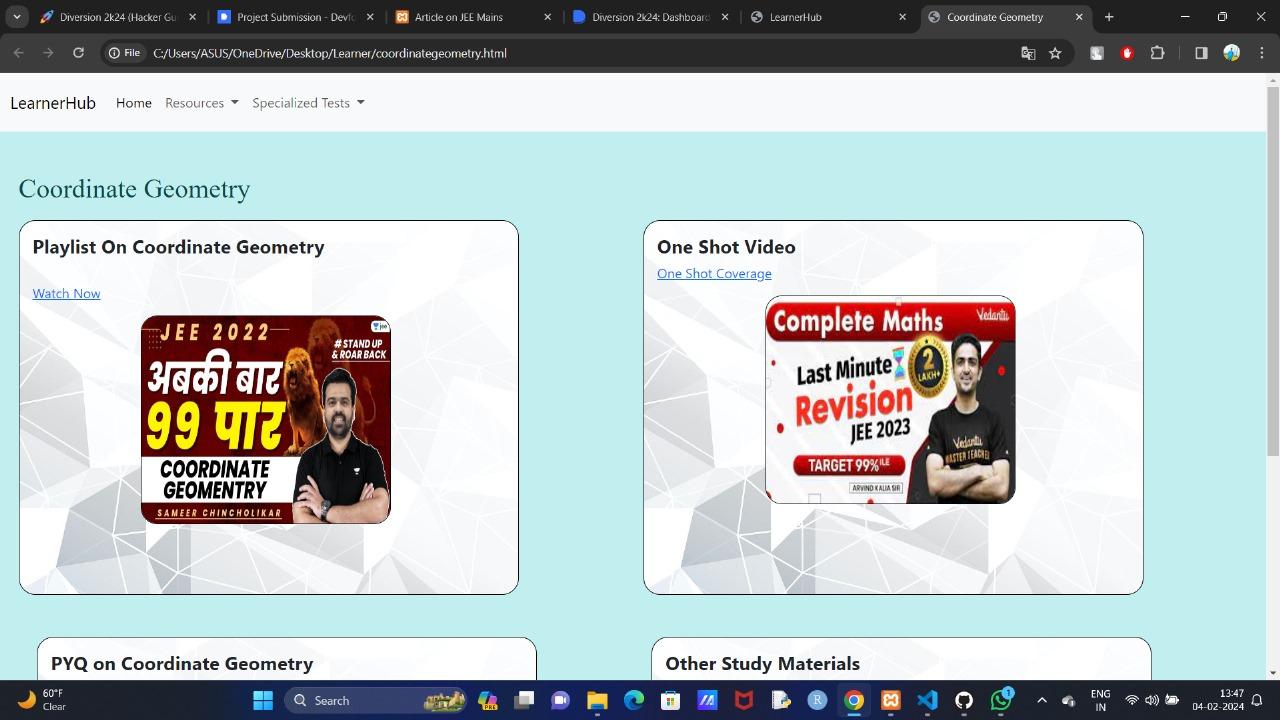The image size is (1280, 720).
Task: Click the JEE 2022 Coordinate Geometry thumbnail
Action: [x=266, y=419]
